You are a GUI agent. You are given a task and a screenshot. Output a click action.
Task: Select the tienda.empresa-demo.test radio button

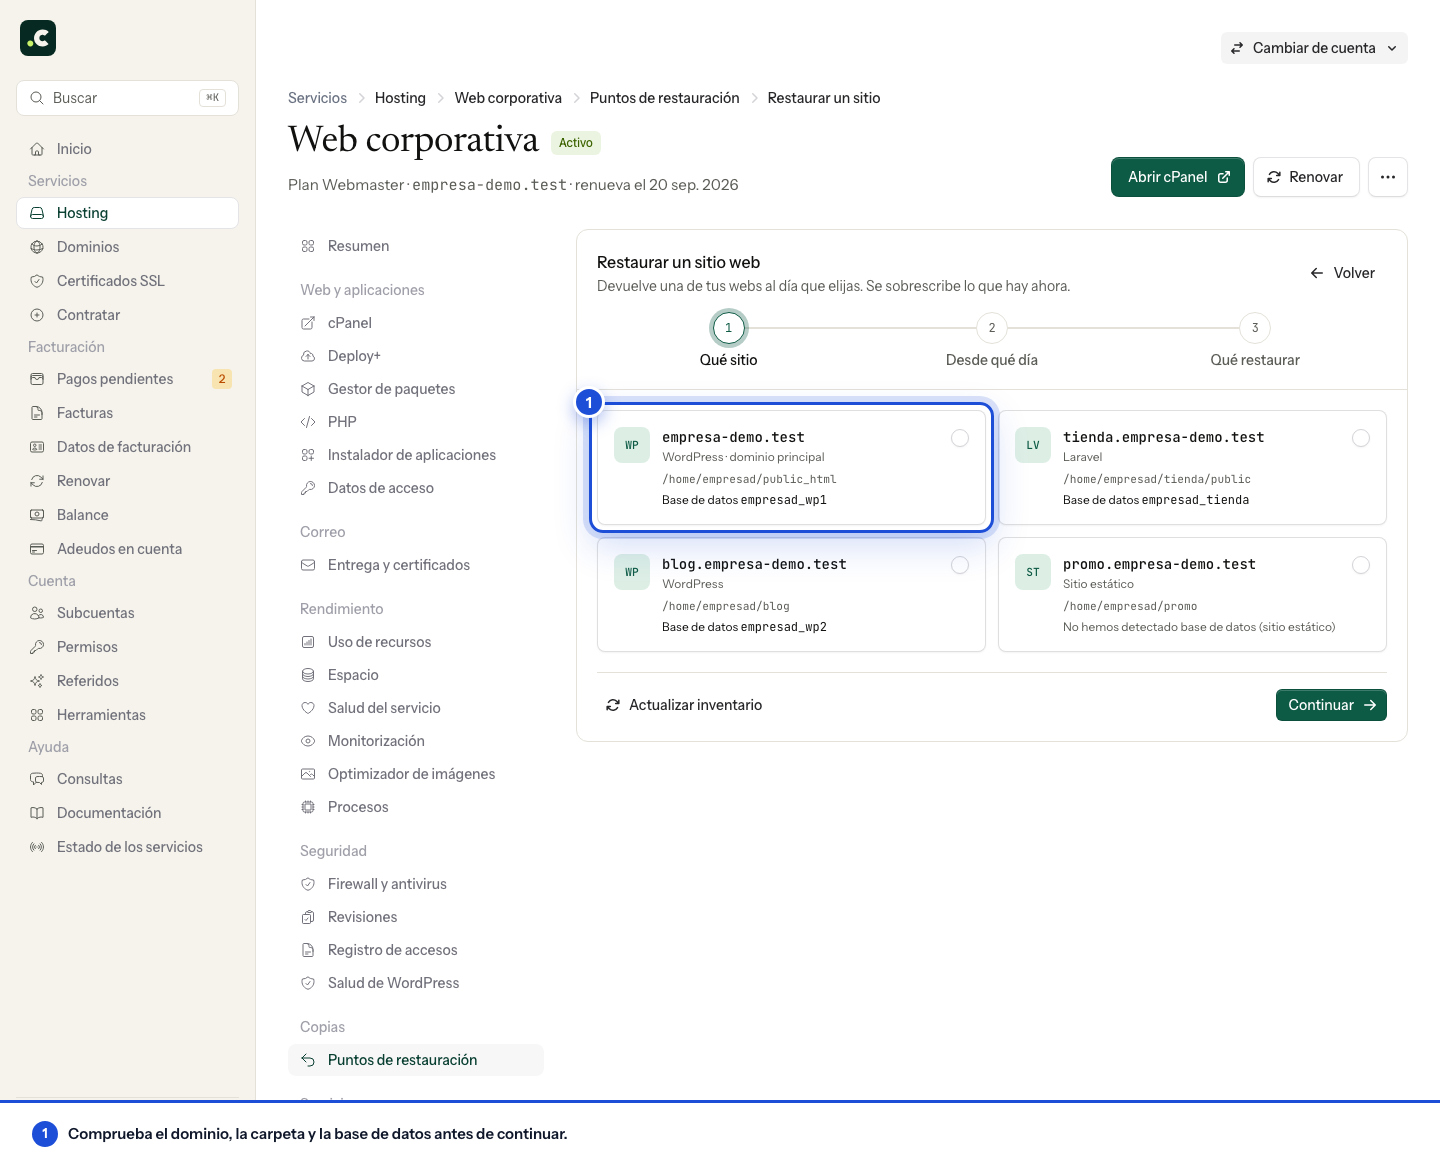(1361, 438)
